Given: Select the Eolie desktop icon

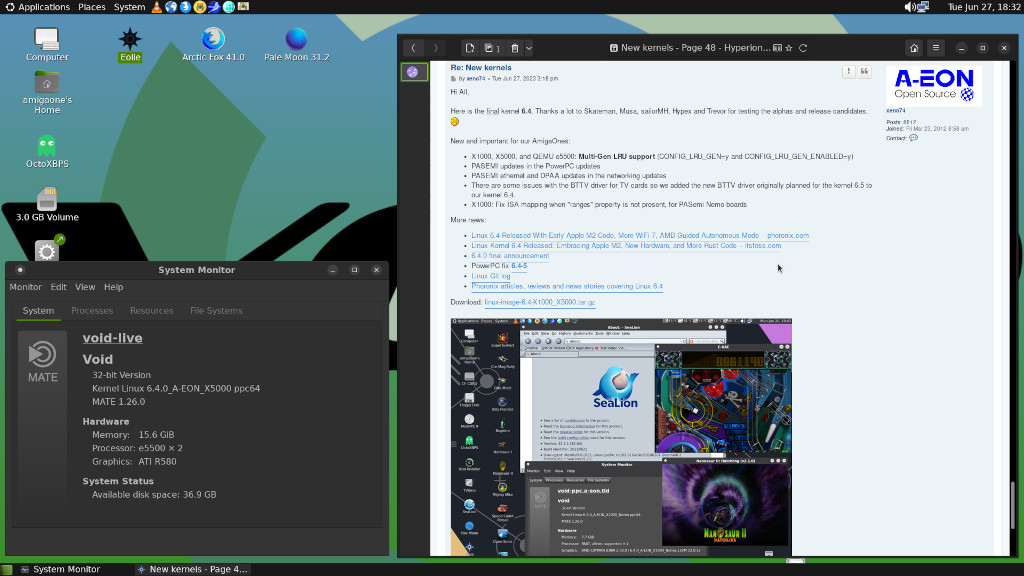Looking at the screenshot, I should tap(130, 44).
